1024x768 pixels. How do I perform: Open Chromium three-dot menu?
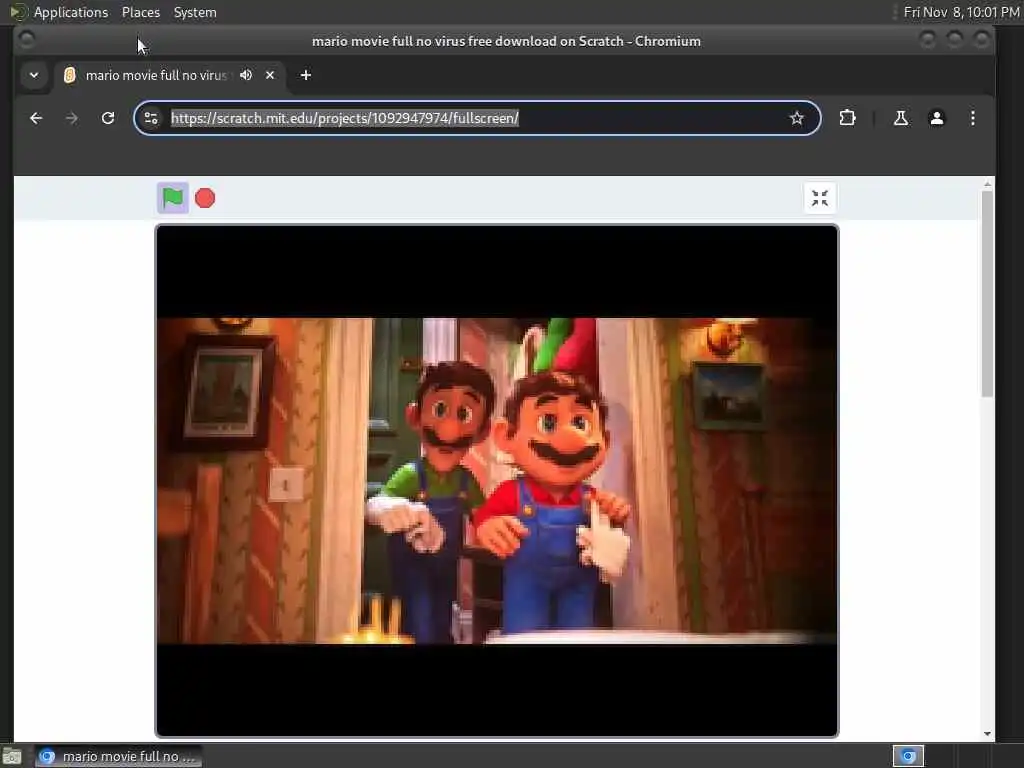972,118
